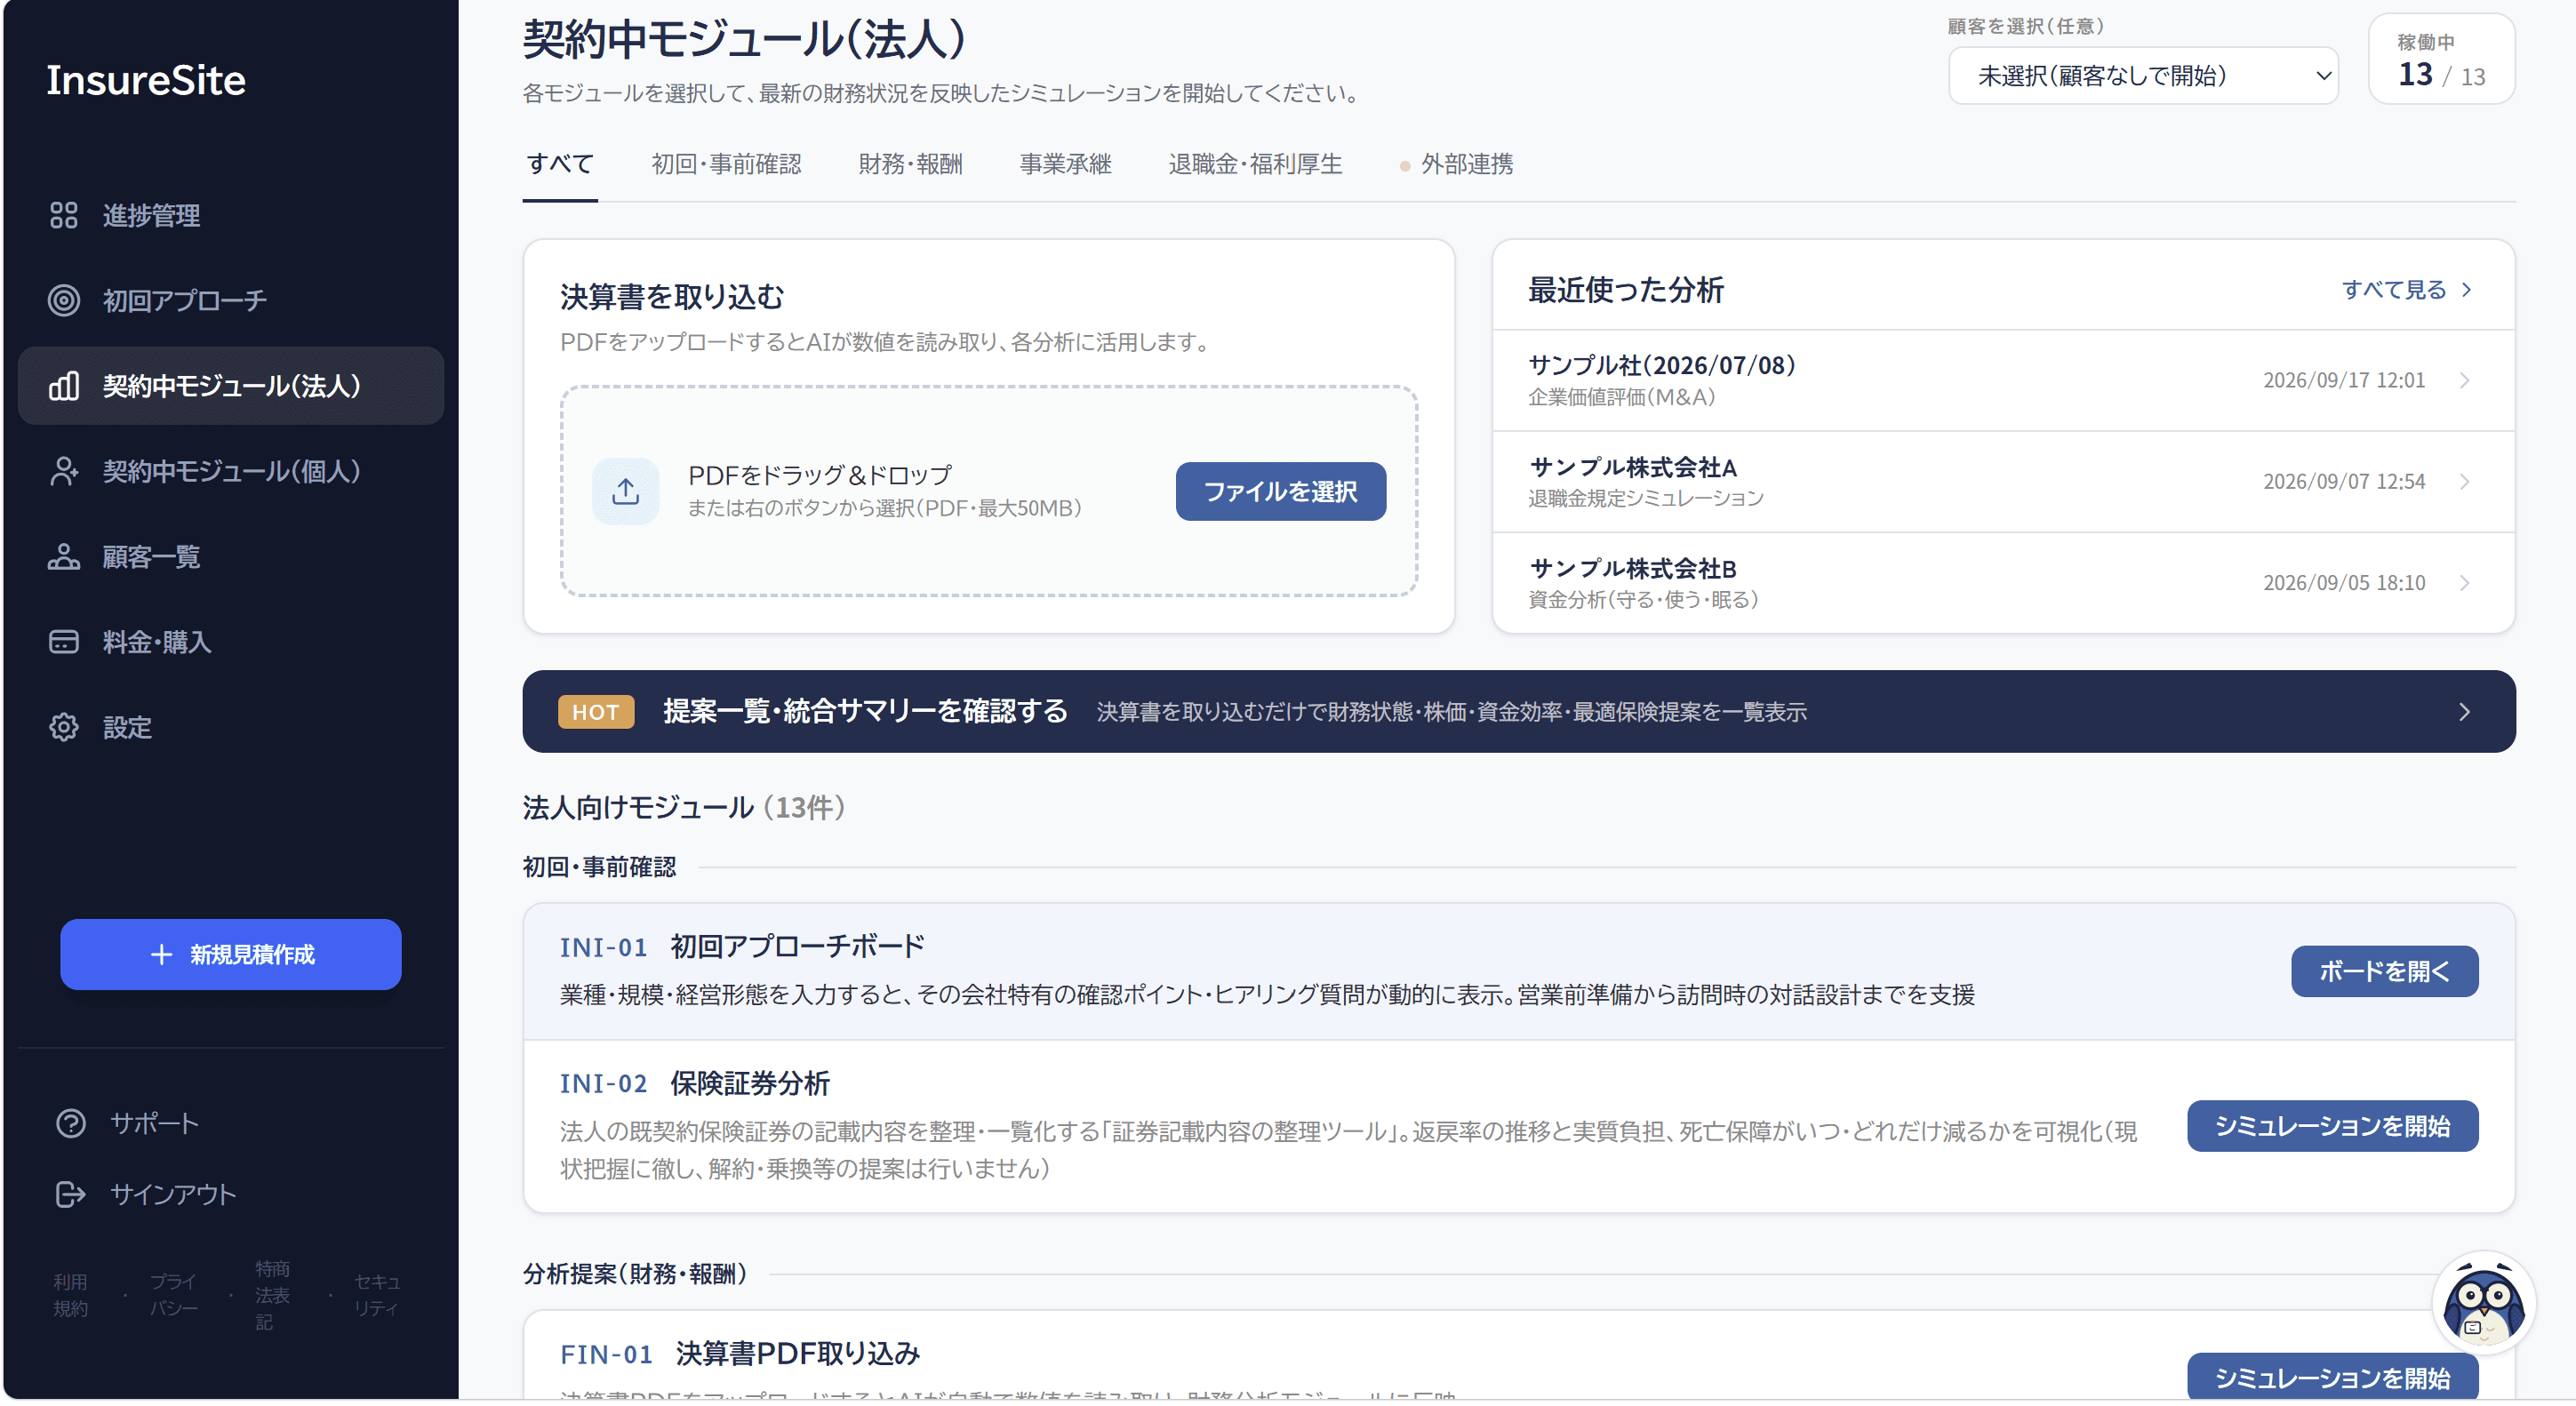Expand サンプル社(2026/07/08) row chevron

(x=2464, y=380)
